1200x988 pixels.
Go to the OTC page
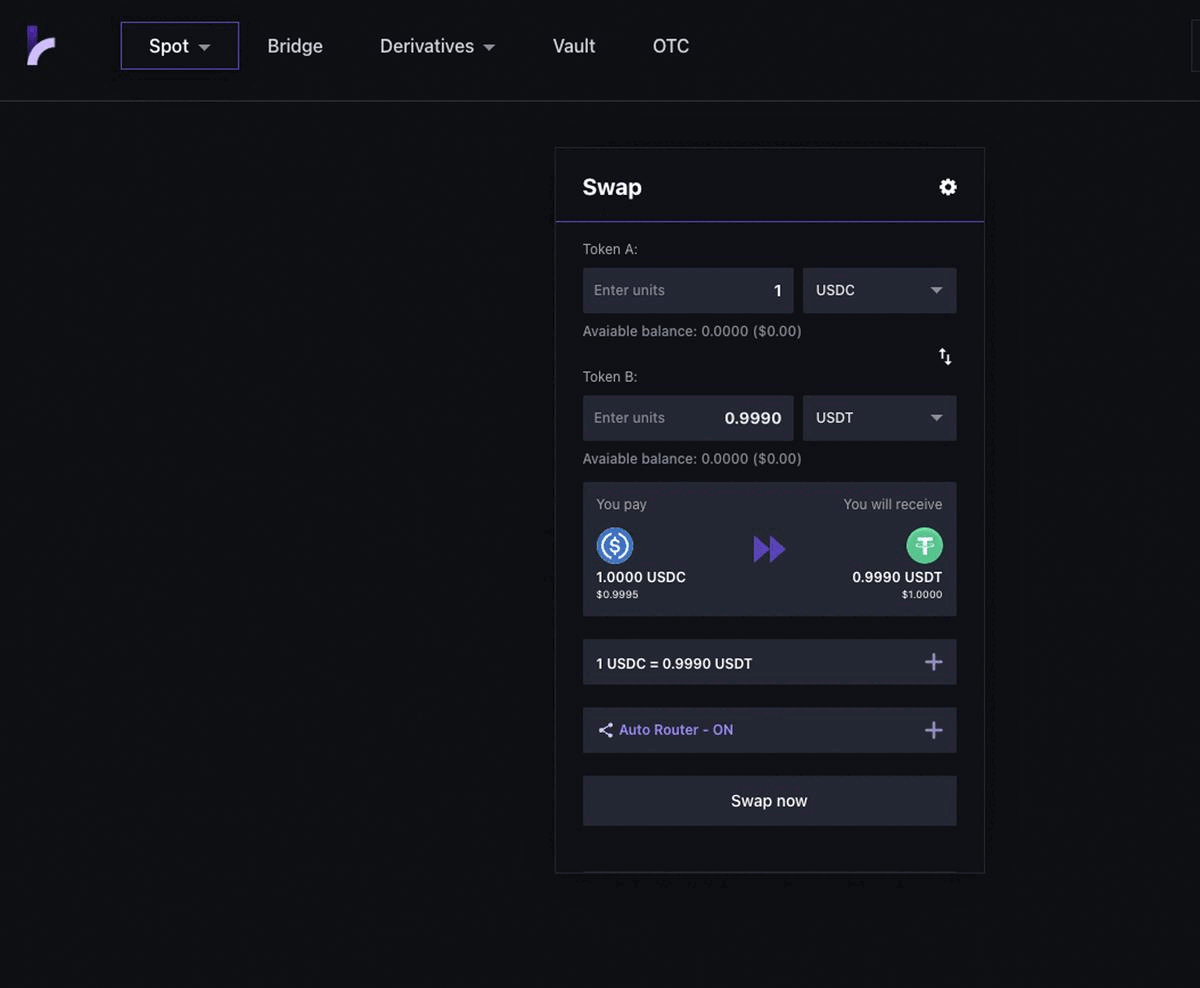[x=671, y=46]
